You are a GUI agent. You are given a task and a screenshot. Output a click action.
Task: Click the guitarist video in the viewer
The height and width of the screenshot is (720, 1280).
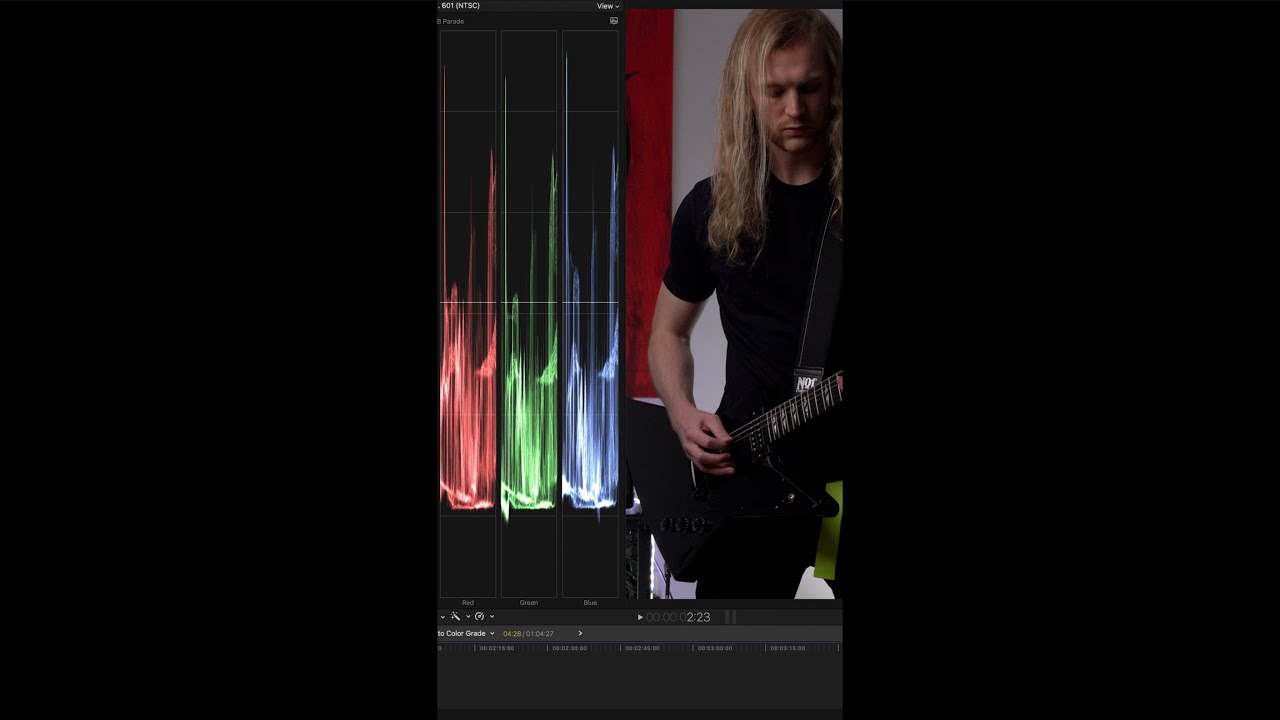coord(734,304)
